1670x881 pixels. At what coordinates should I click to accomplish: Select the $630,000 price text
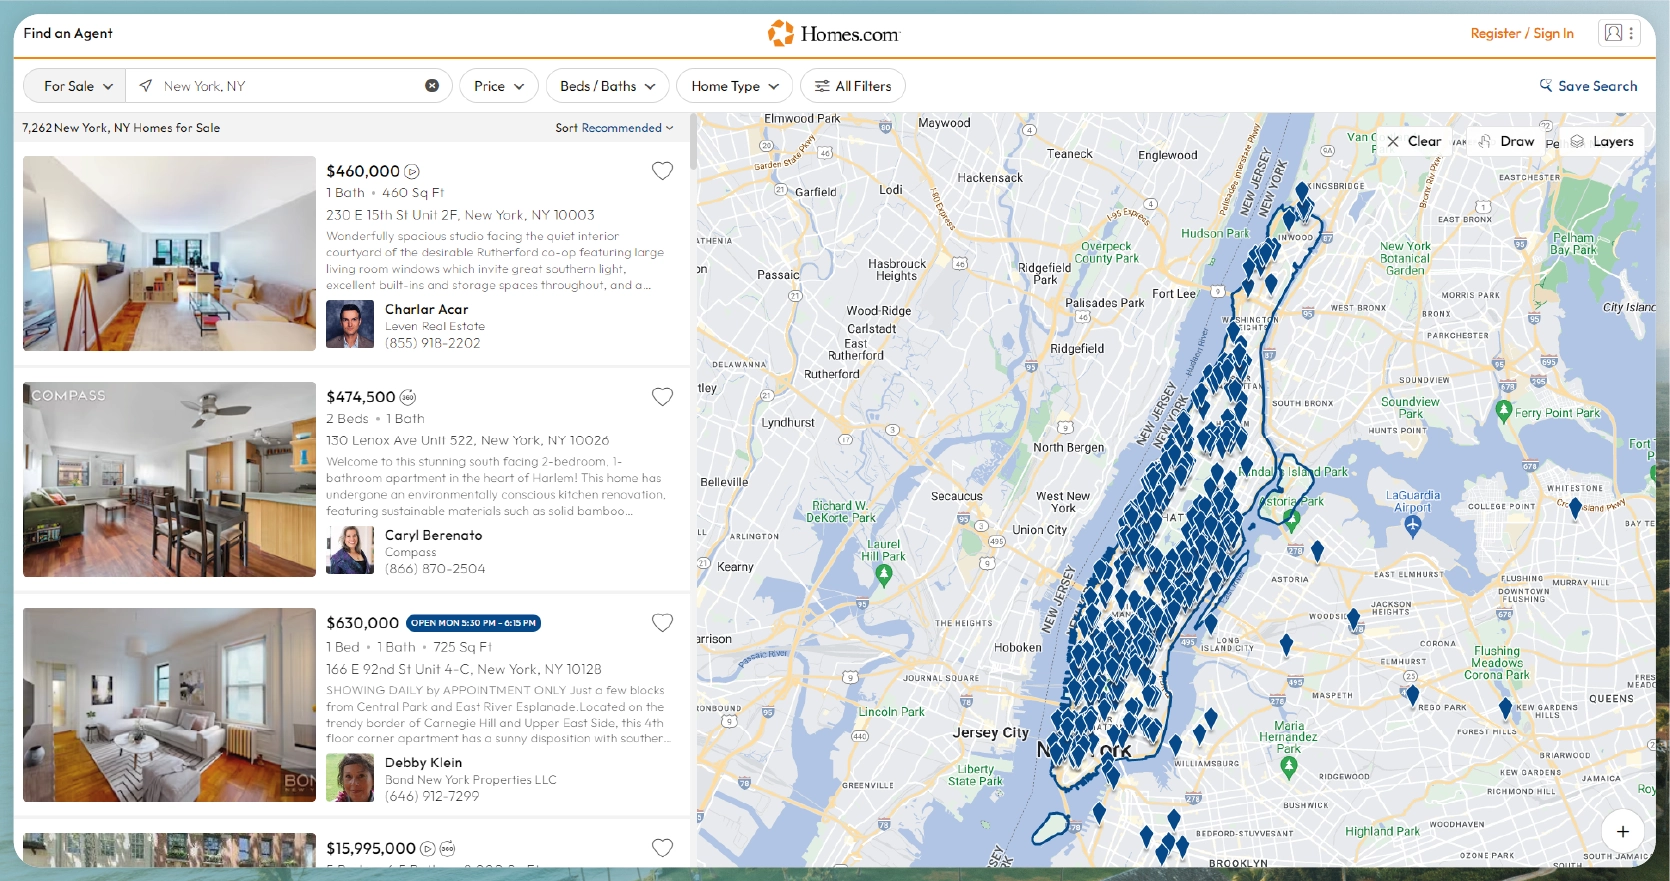pos(363,623)
